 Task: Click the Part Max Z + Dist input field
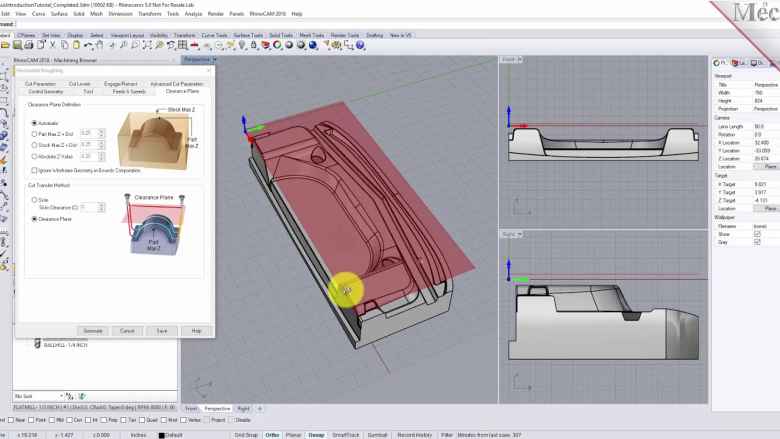(86, 133)
